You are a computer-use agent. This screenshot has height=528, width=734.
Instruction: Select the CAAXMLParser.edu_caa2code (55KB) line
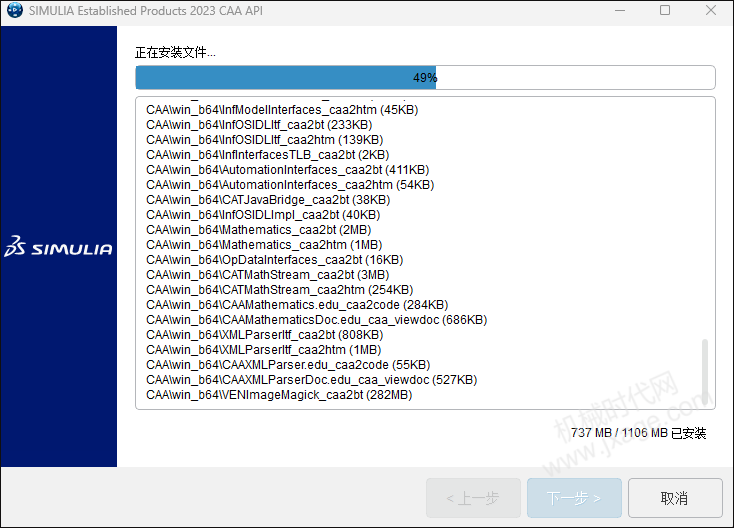tap(288, 365)
